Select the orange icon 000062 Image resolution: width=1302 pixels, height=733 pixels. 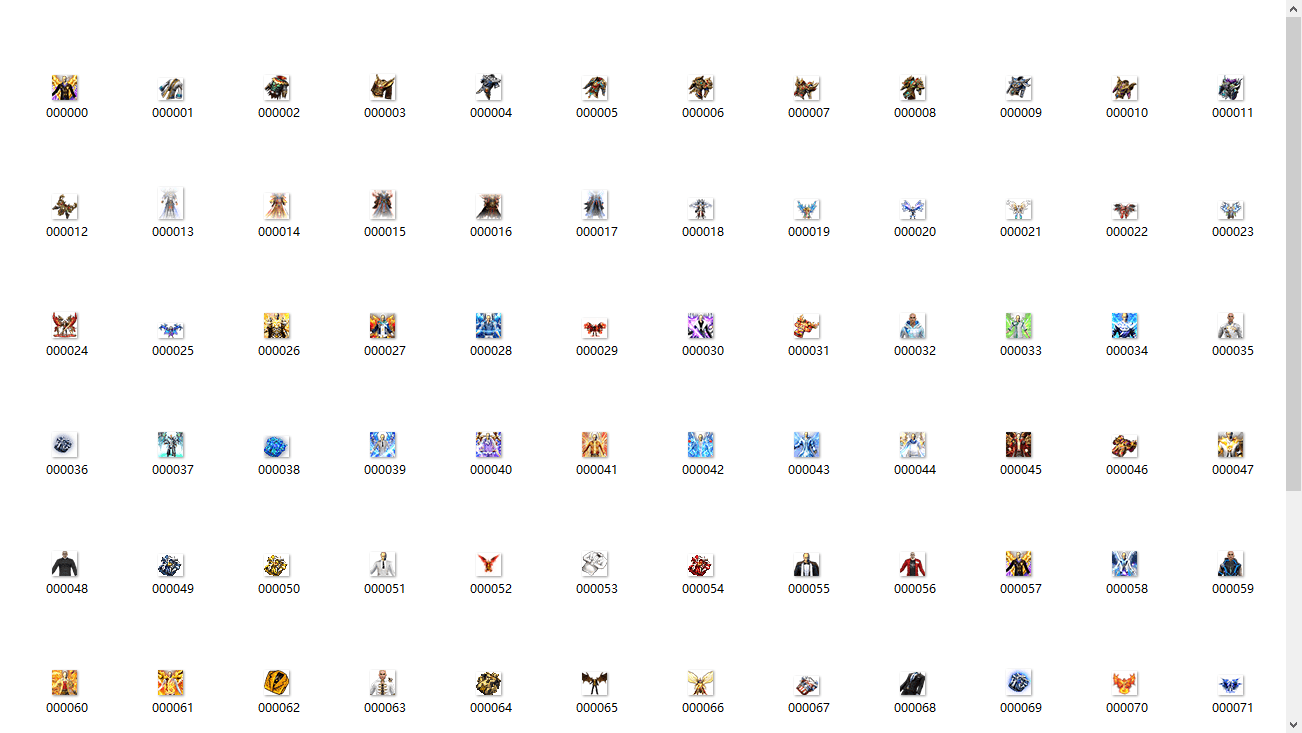[278, 683]
